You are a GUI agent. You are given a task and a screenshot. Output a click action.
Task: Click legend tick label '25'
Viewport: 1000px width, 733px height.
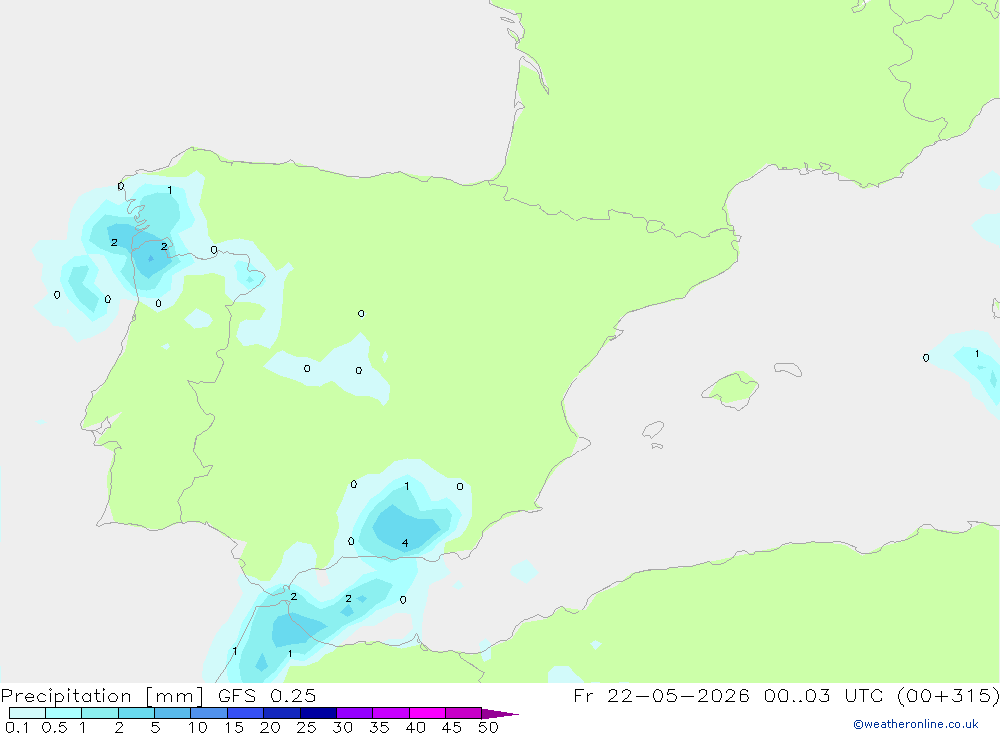[x=306, y=727]
